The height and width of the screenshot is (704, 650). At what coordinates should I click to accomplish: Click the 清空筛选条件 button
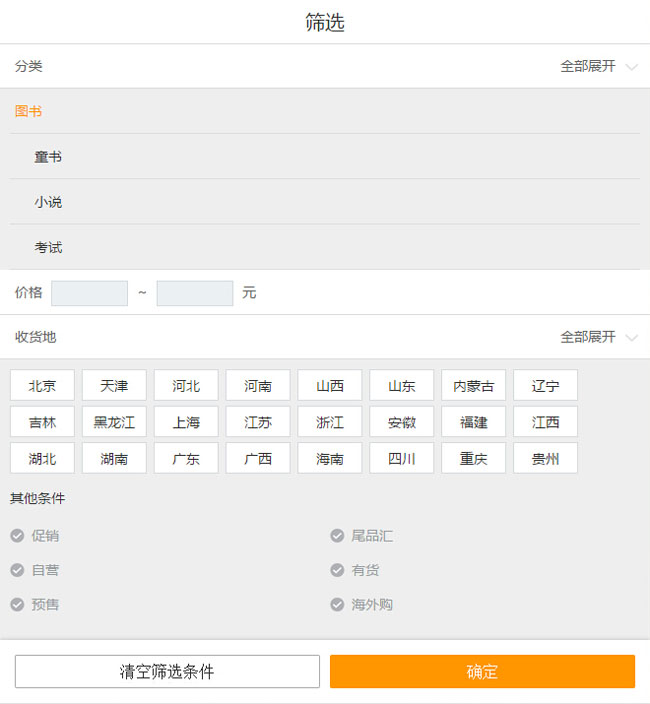click(x=167, y=672)
